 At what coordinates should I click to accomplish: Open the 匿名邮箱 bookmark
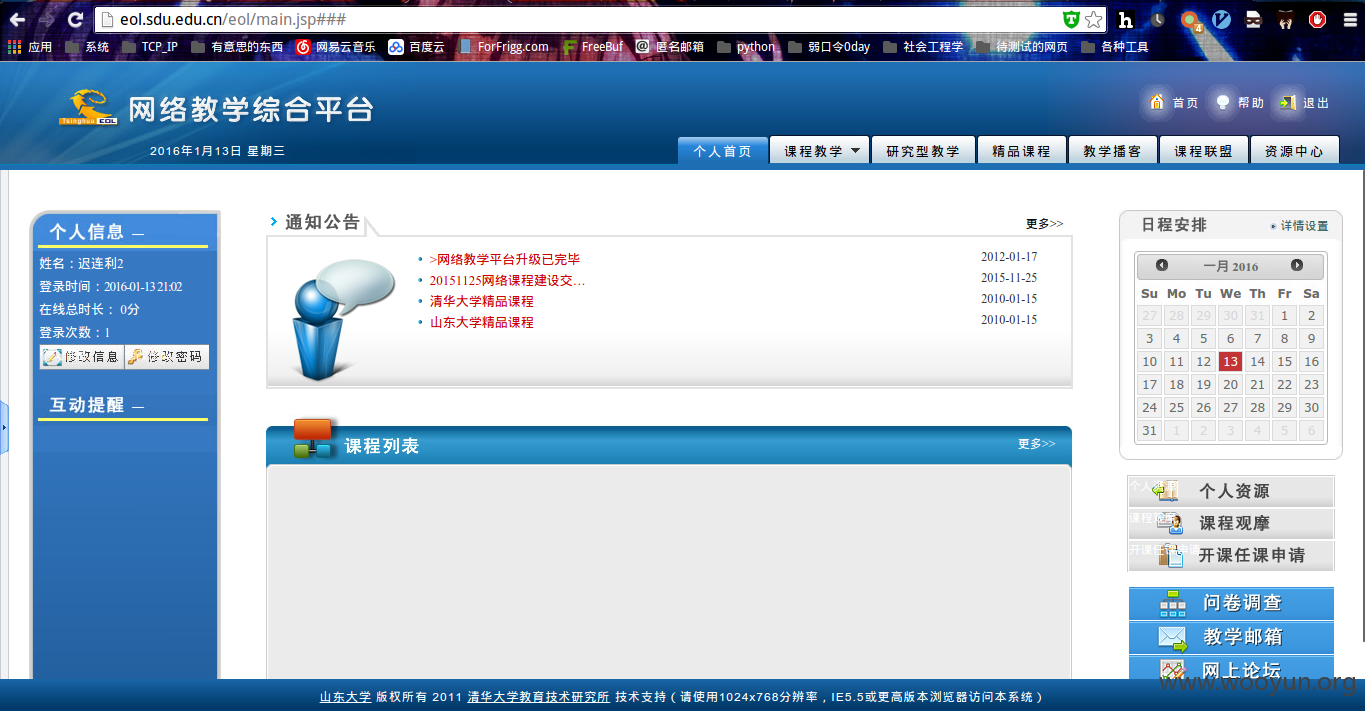click(x=669, y=46)
